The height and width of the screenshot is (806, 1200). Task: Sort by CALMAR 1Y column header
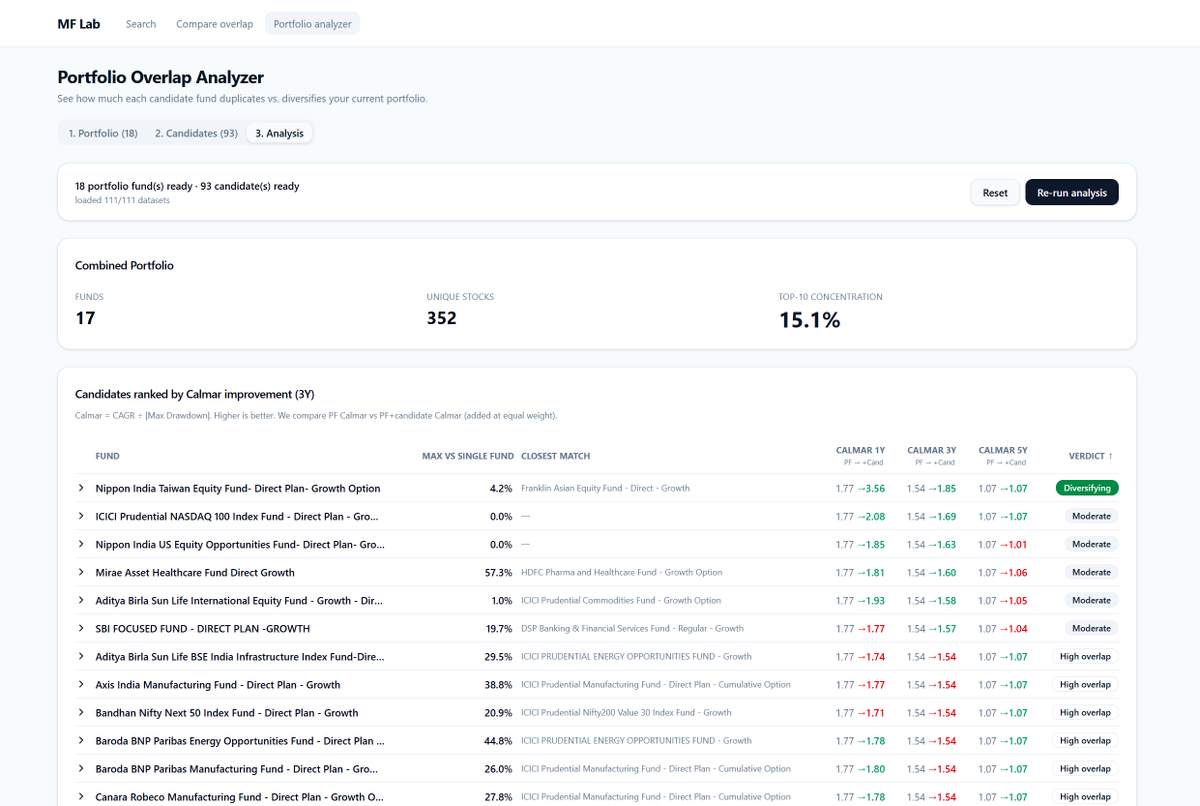point(860,455)
